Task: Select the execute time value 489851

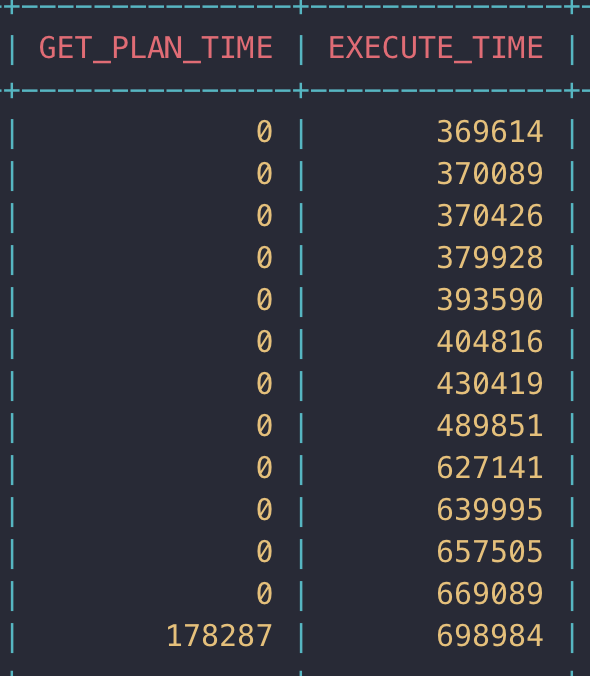Action: [x=490, y=426]
